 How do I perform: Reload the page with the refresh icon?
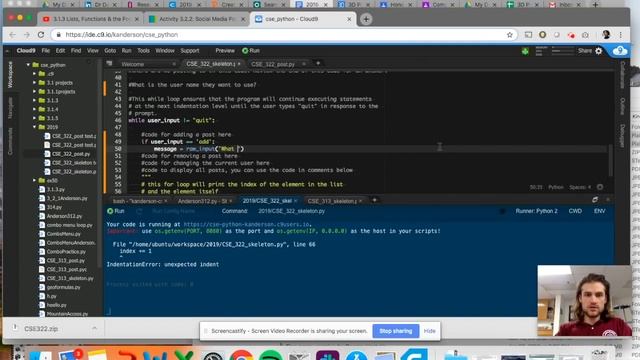click(41, 35)
